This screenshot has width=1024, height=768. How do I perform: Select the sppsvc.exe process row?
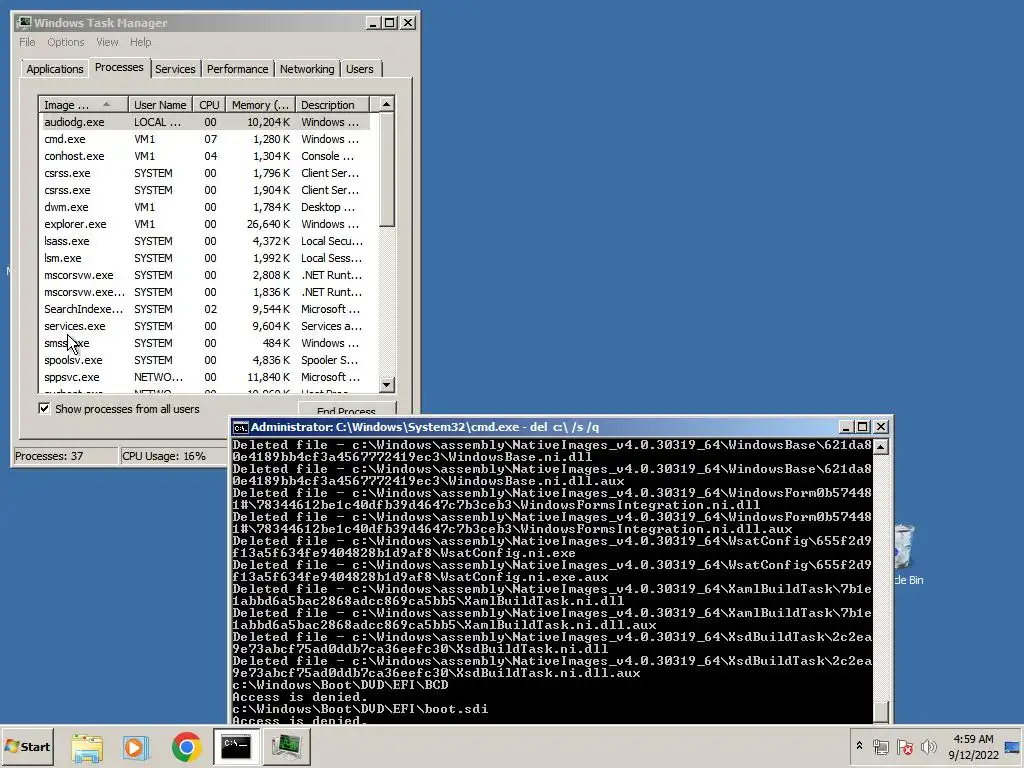(204, 377)
